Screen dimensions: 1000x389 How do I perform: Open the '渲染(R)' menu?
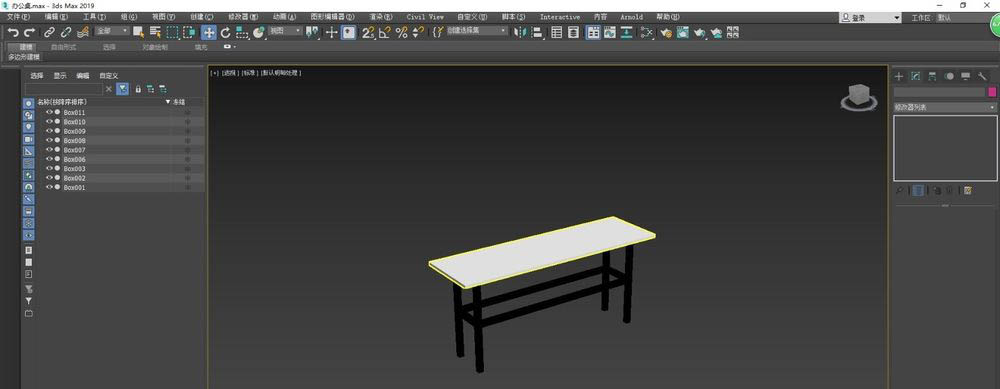tap(380, 17)
